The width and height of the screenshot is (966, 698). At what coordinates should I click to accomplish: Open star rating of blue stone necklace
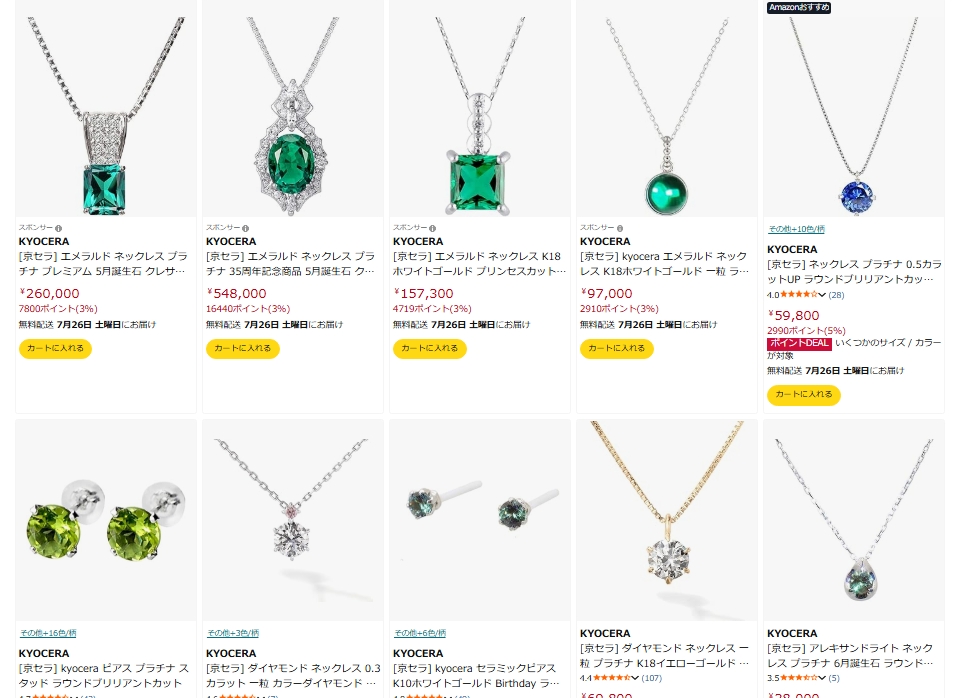click(798, 295)
